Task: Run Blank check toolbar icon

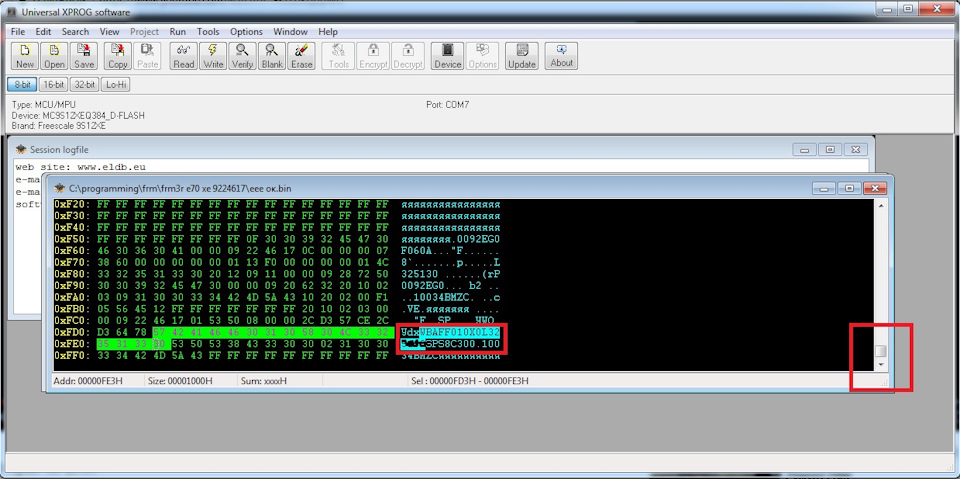Action: click(272, 56)
